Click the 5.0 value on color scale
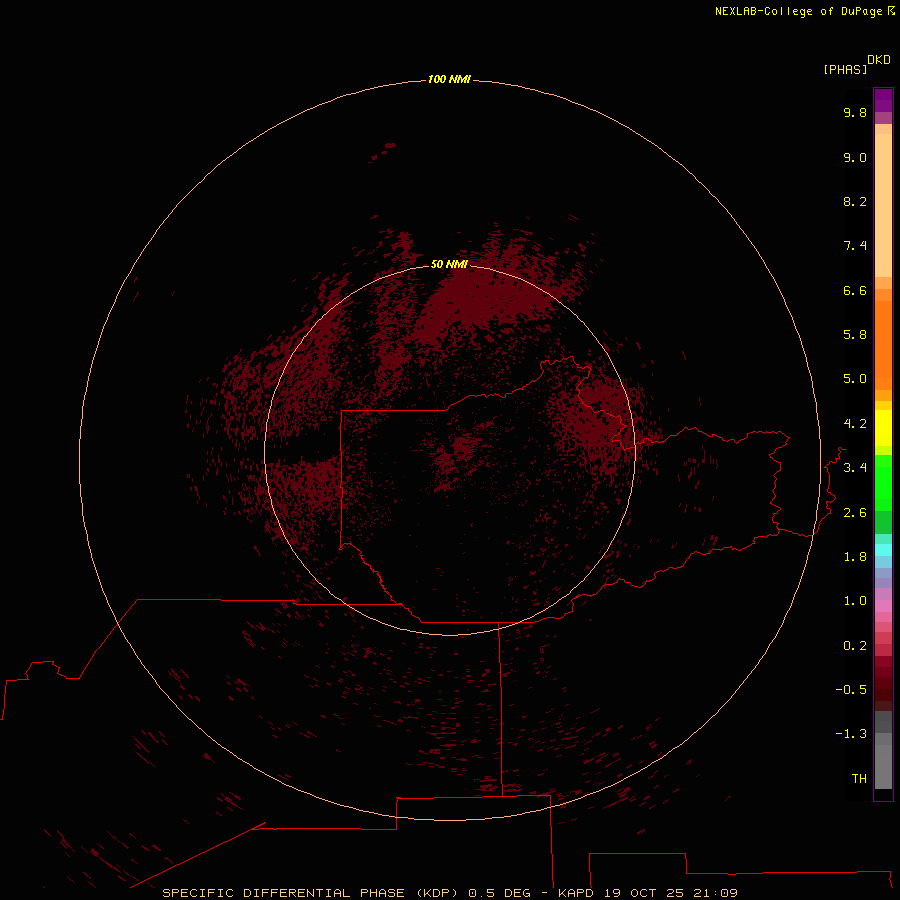This screenshot has width=900, height=900. point(855,379)
